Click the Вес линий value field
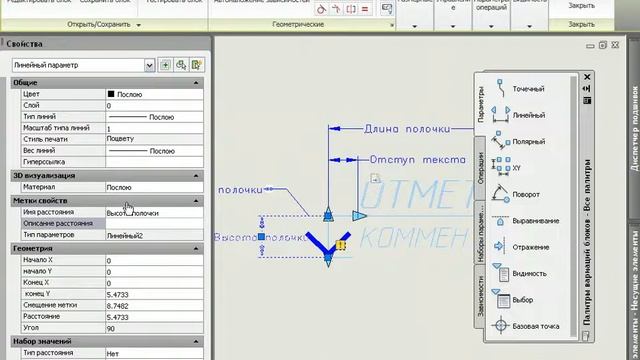The height and width of the screenshot is (360, 640). (x=154, y=151)
